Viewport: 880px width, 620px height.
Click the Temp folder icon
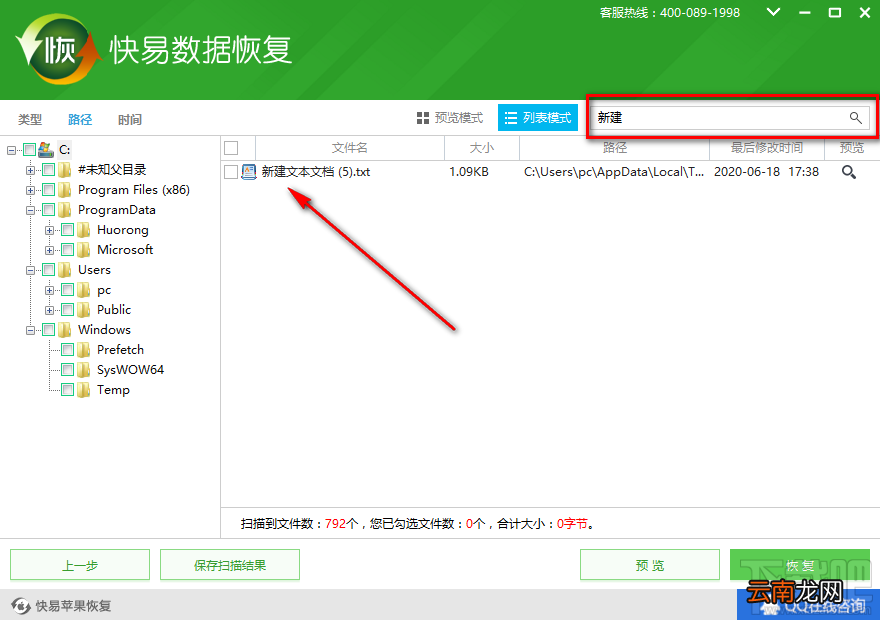coord(84,390)
